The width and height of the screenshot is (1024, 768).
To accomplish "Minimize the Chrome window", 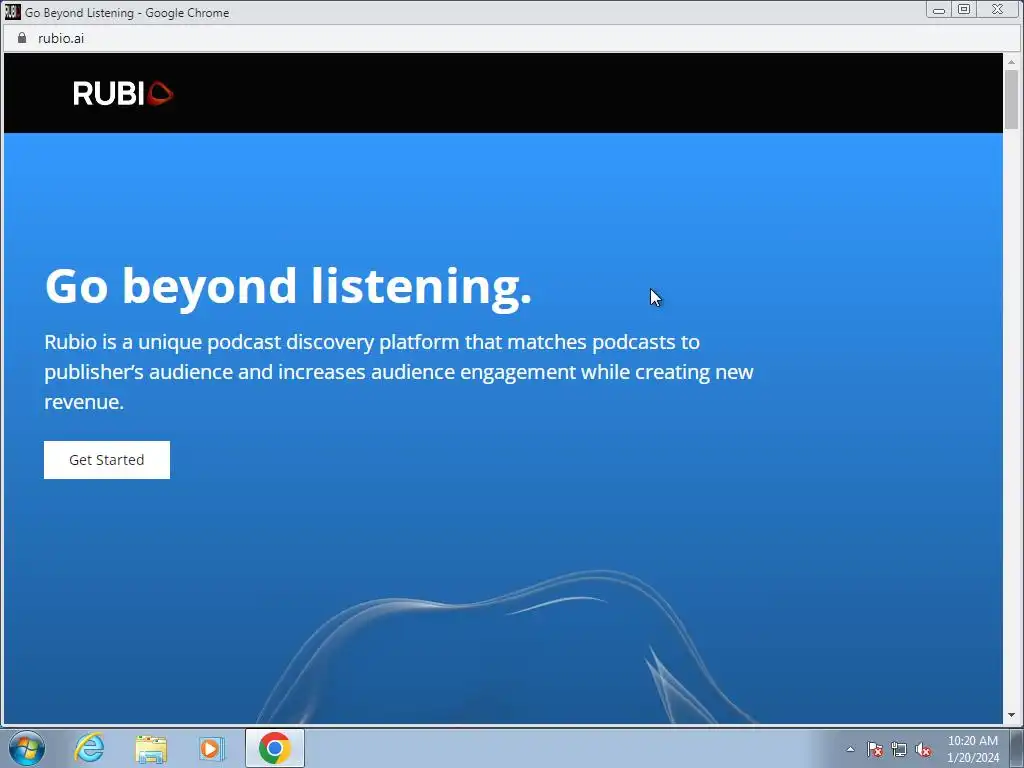I will (x=938, y=10).
